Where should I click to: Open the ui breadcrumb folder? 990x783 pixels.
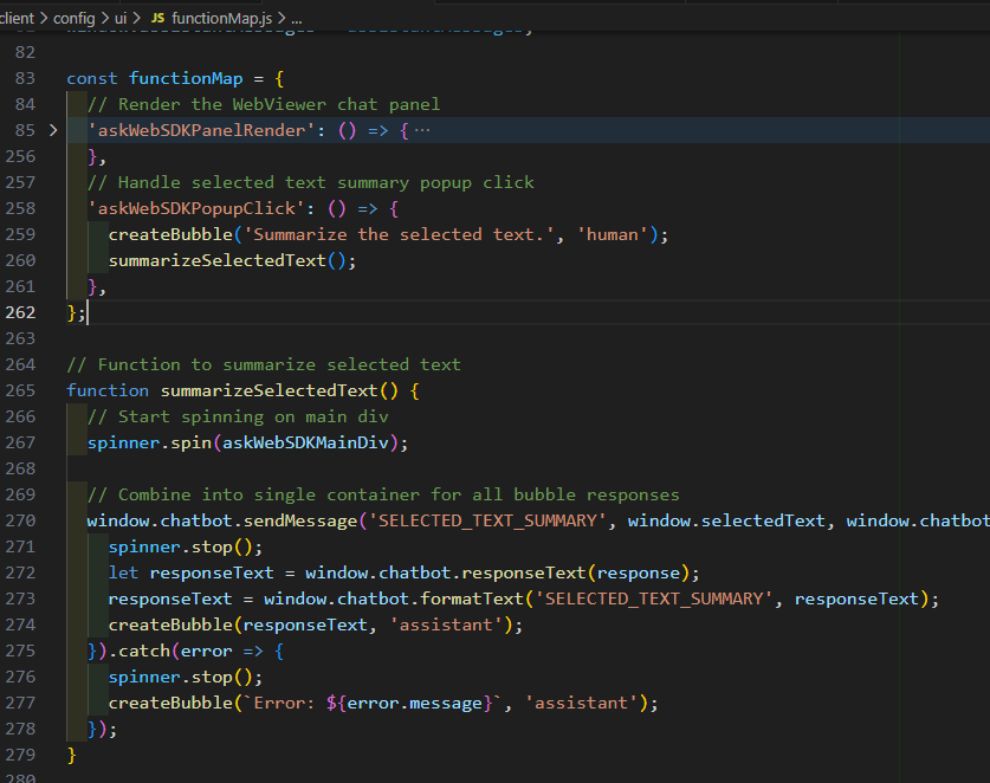121,18
